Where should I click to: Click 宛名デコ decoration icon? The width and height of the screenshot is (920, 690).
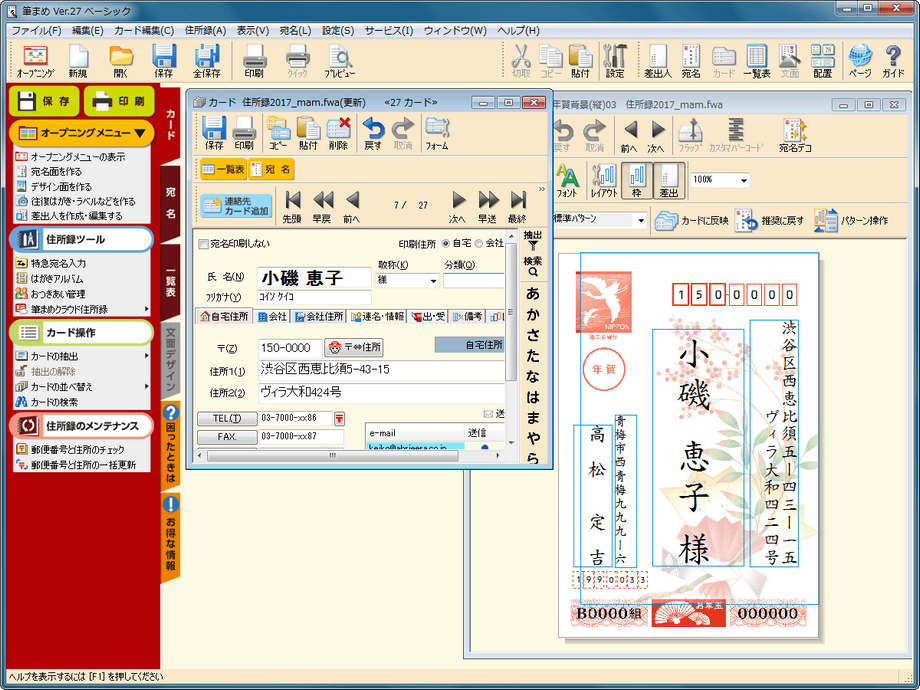(x=795, y=135)
